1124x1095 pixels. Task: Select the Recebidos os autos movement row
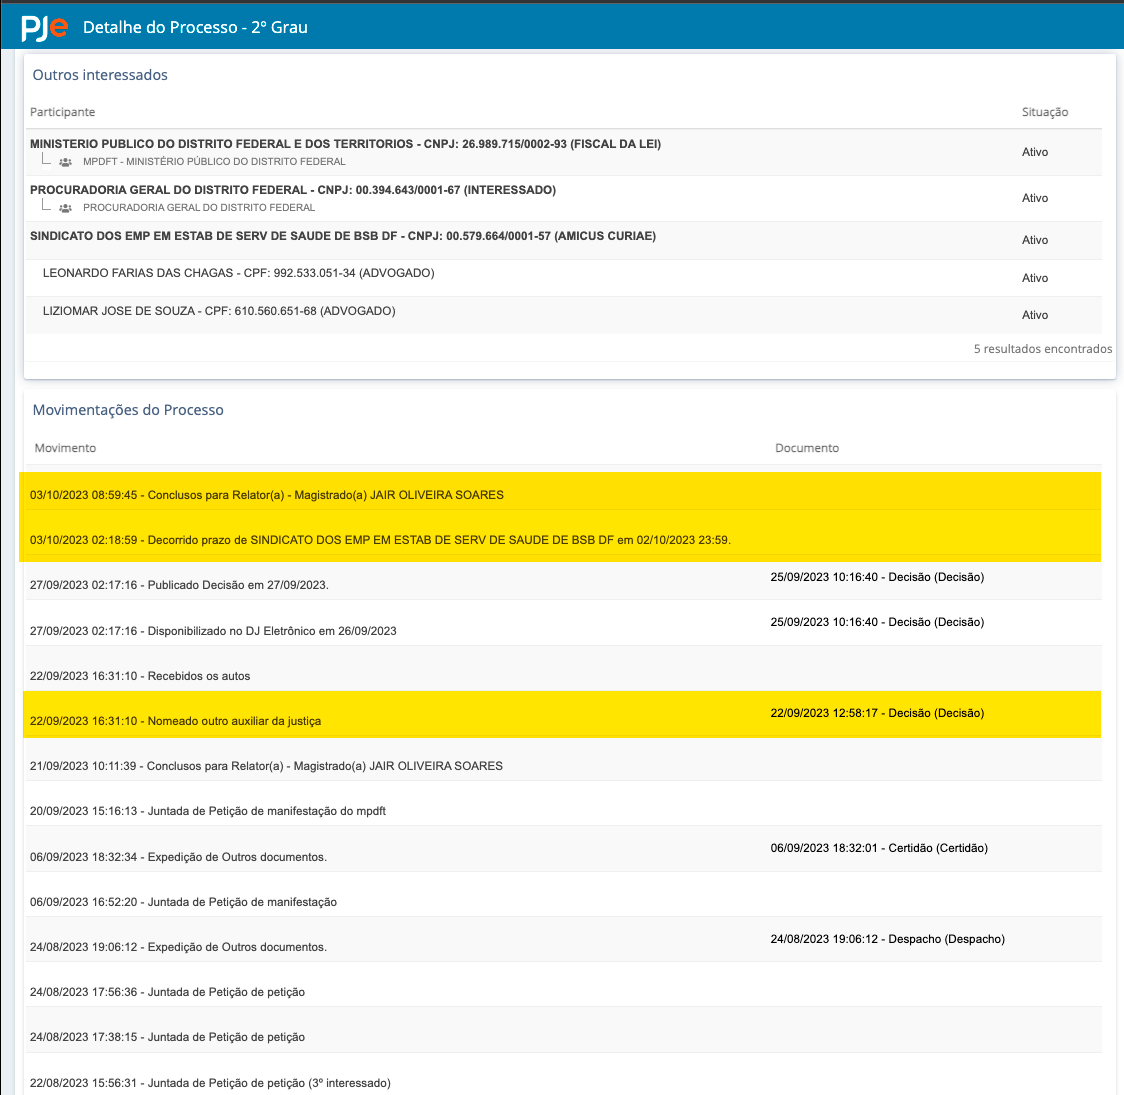(140, 676)
